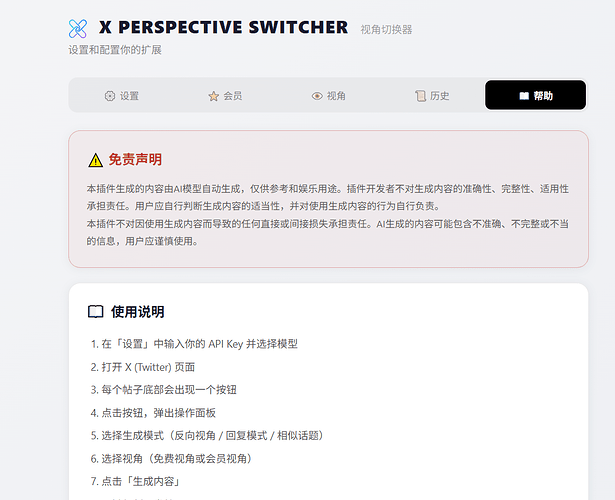The height and width of the screenshot is (500, 615).
Task: Click the X PERSPECTIVE SWITCHER title
Action: [223, 27]
